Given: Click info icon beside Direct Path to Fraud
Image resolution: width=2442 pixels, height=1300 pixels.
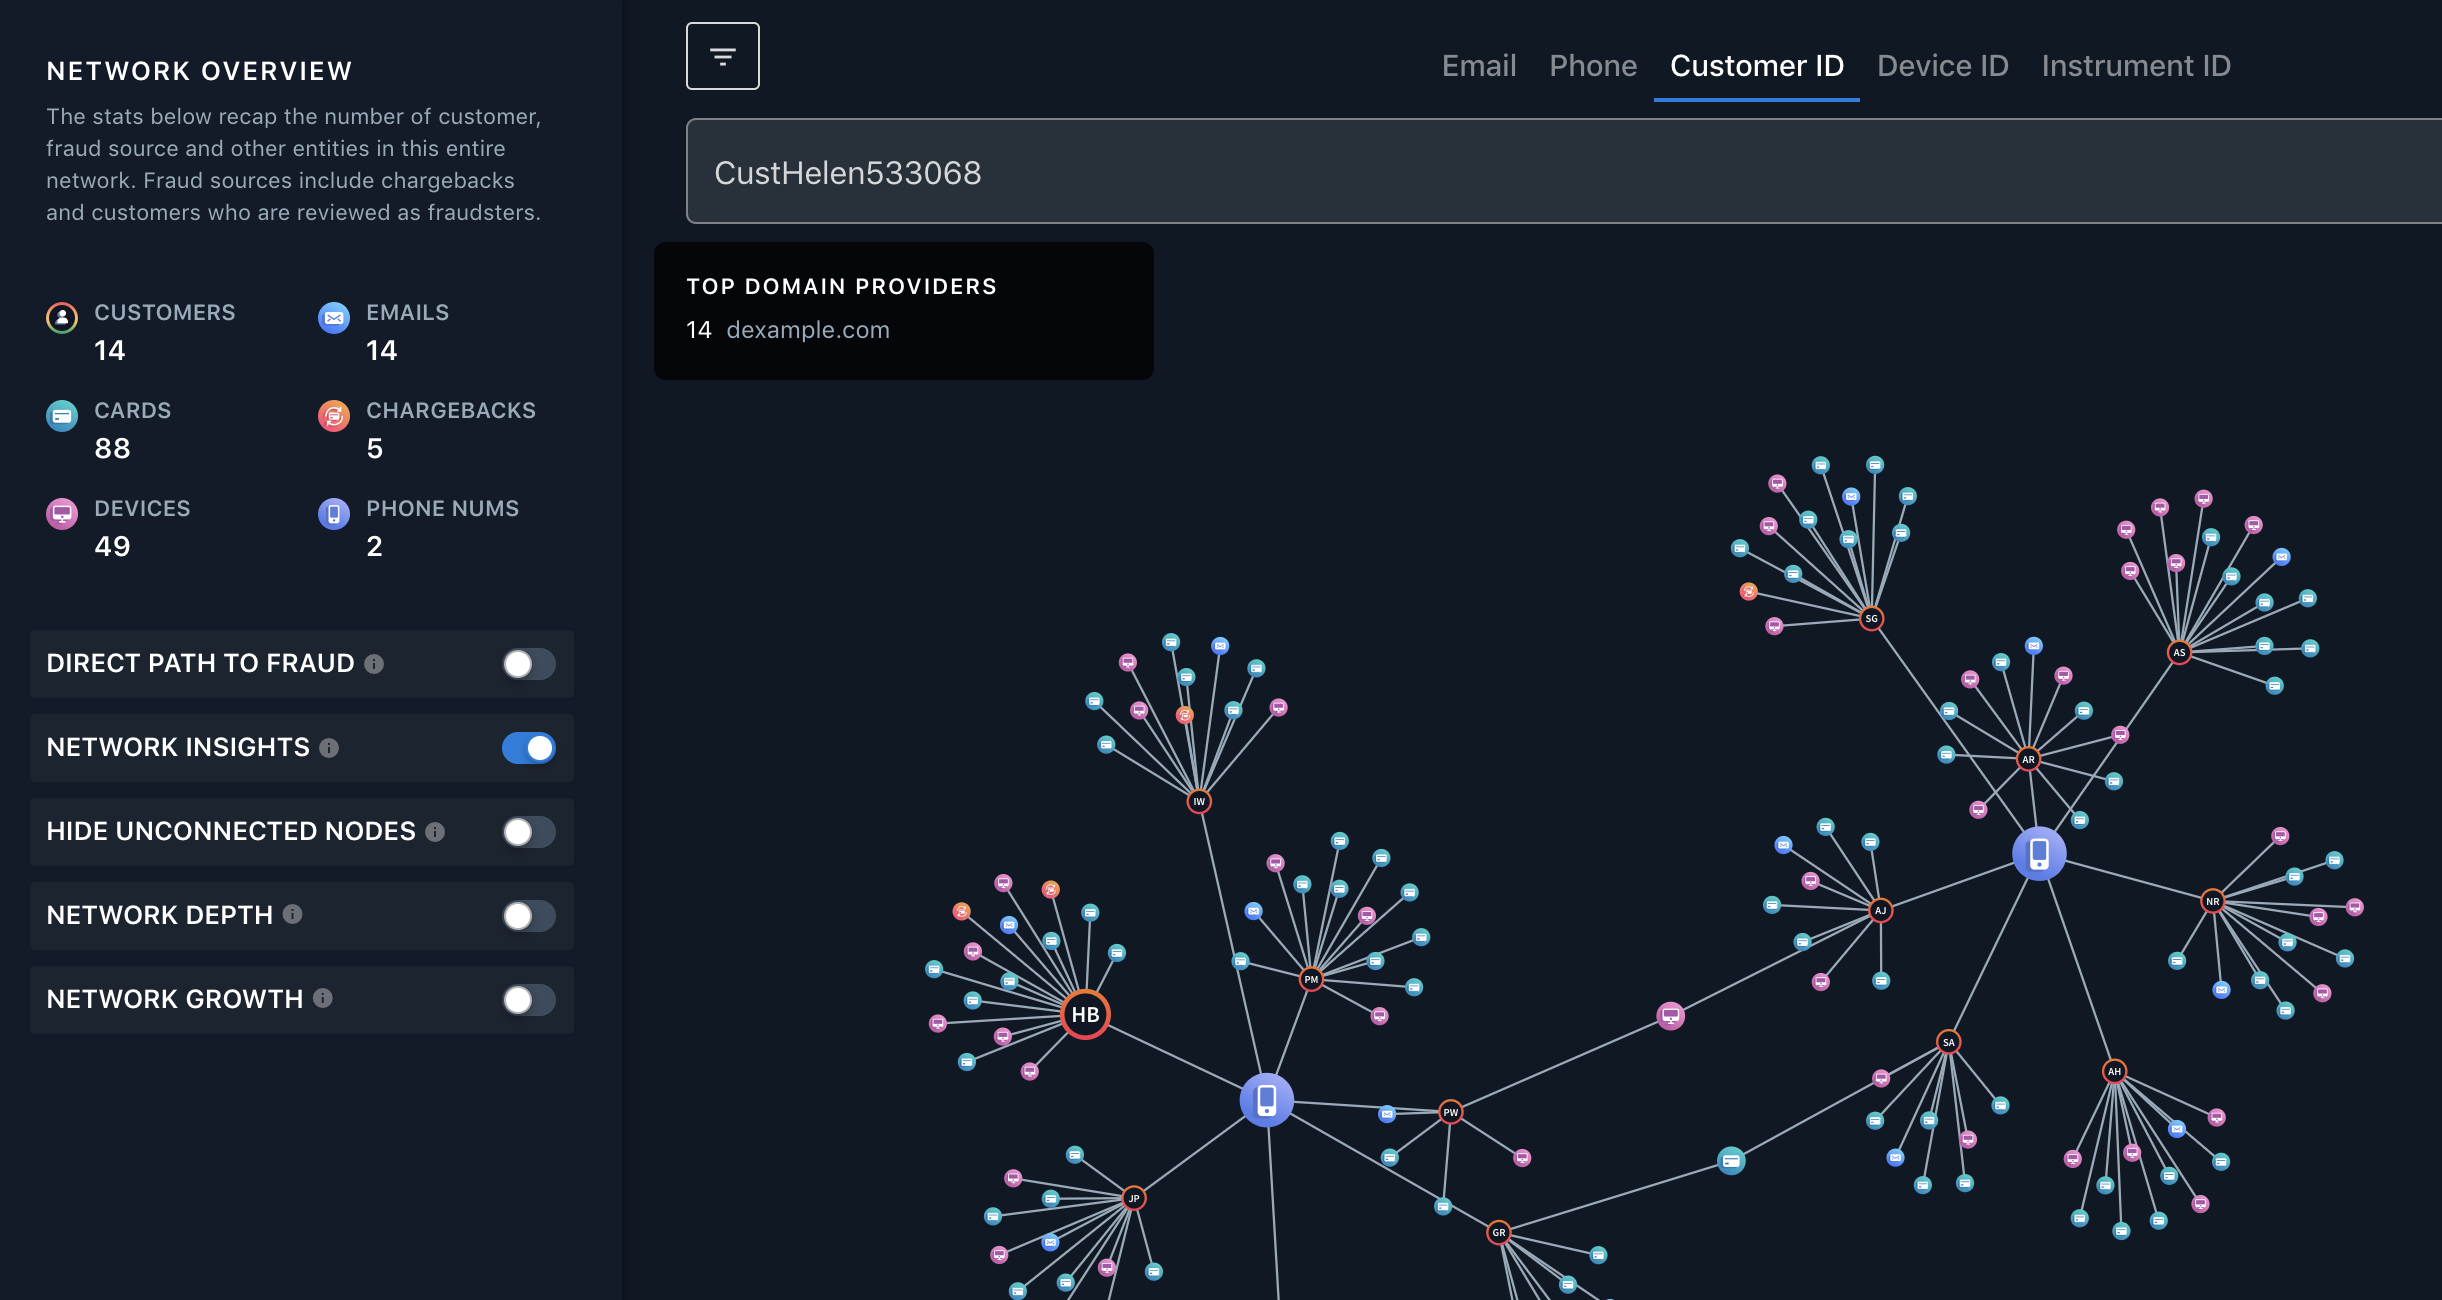Looking at the screenshot, I should tap(374, 664).
